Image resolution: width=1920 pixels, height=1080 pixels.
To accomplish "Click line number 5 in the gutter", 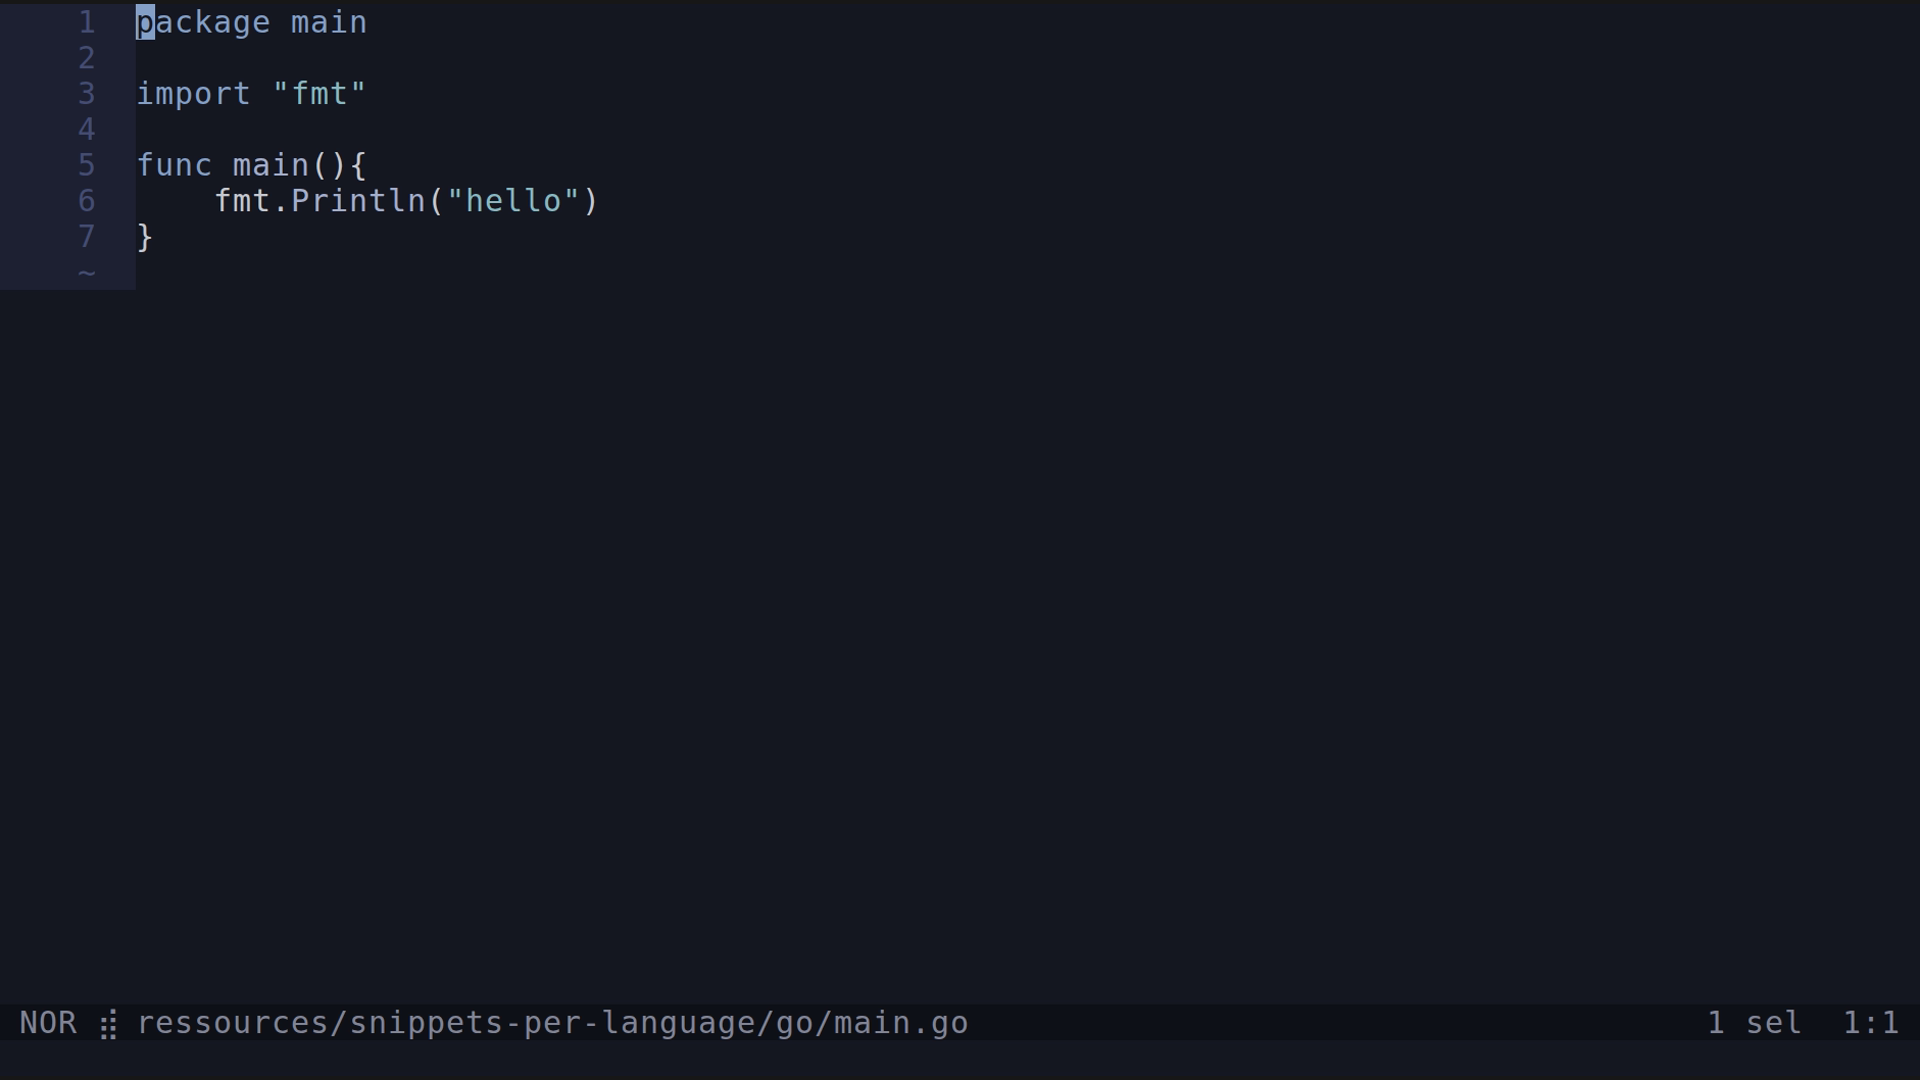I will point(87,165).
